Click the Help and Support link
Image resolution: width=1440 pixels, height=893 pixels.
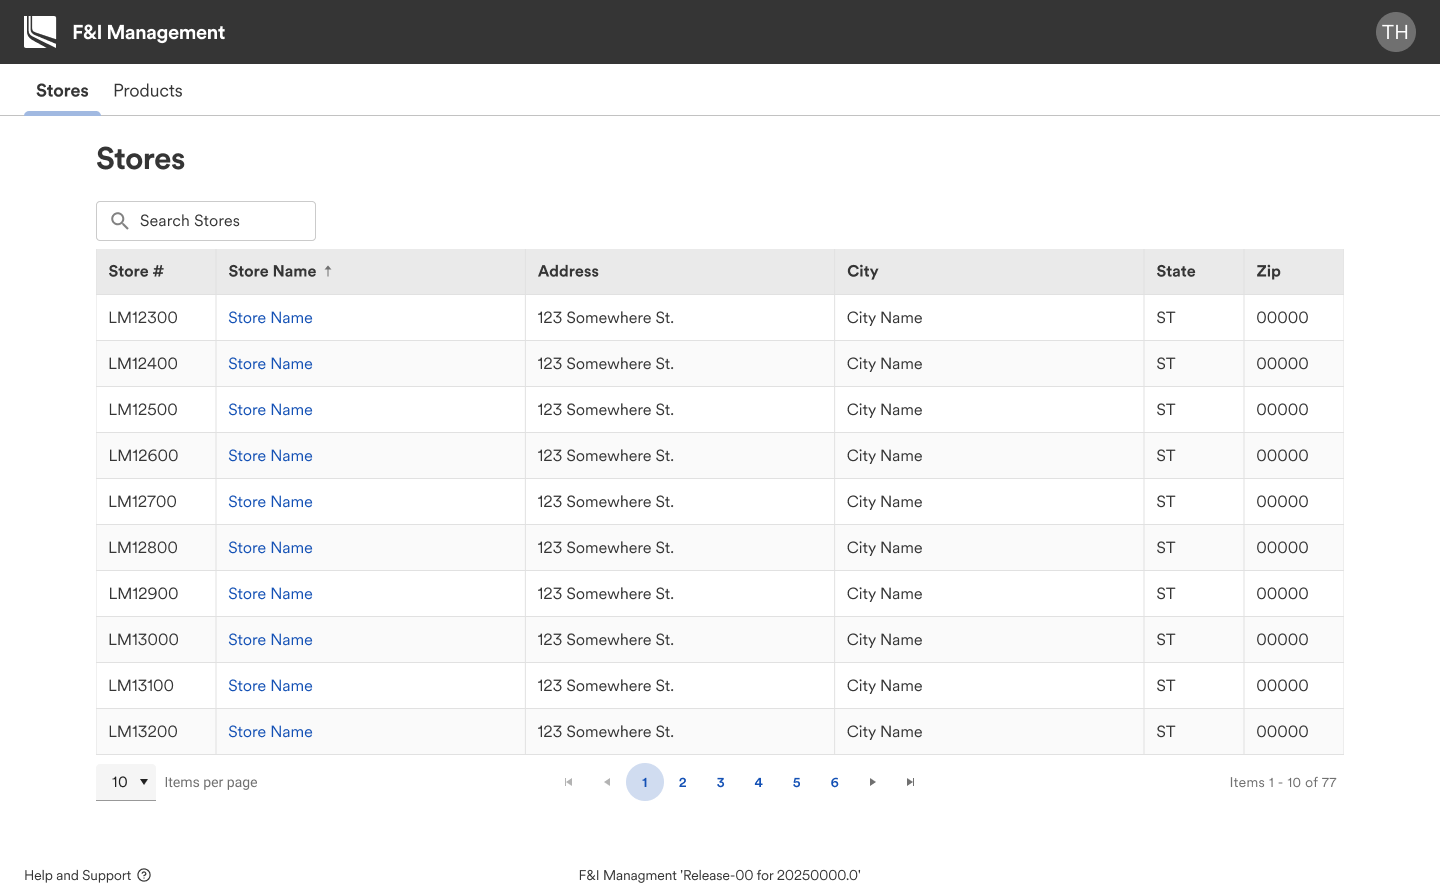point(78,875)
